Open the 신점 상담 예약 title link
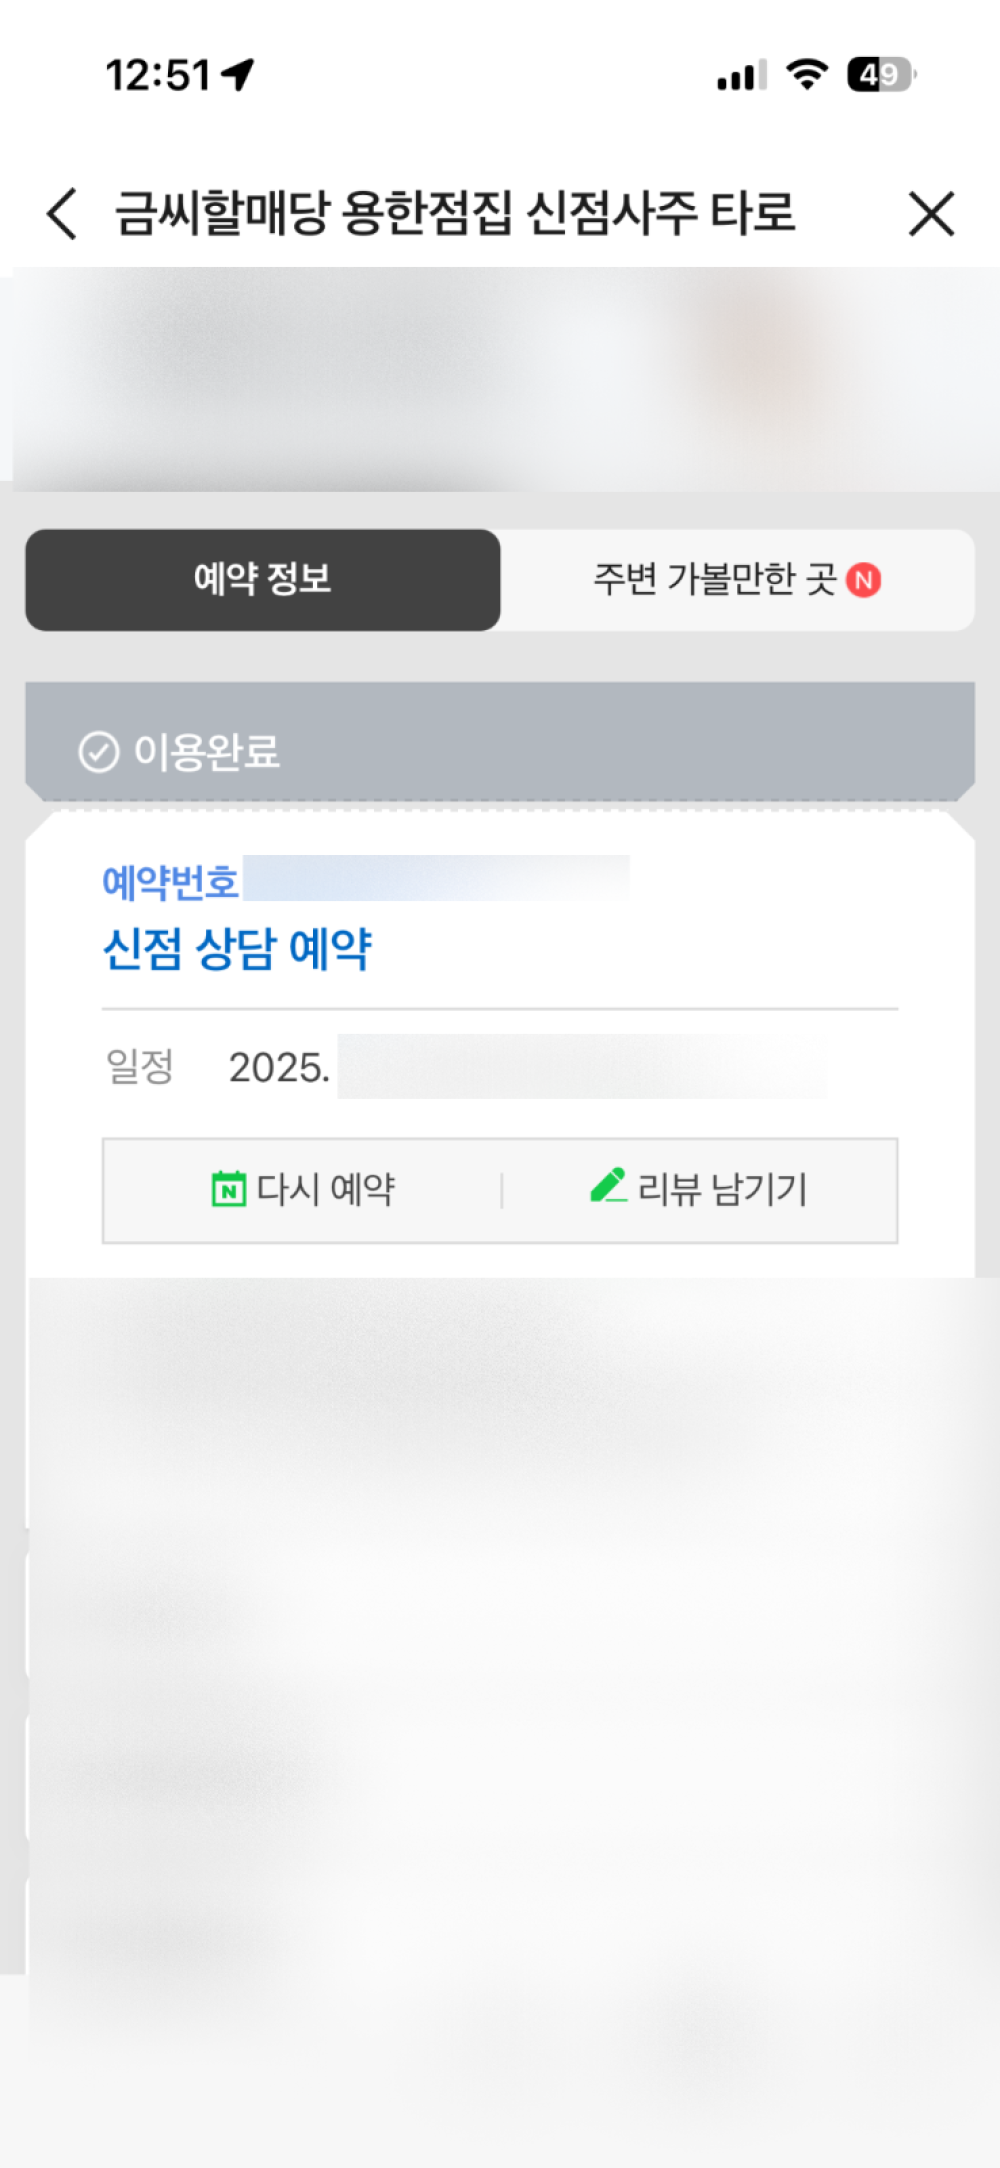The height and width of the screenshot is (2168, 1000). [x=237, y=948]
